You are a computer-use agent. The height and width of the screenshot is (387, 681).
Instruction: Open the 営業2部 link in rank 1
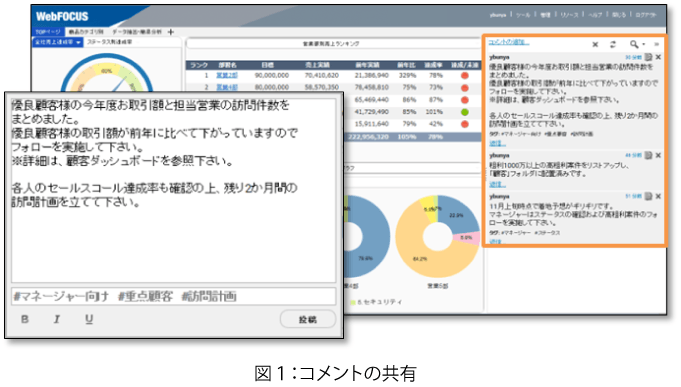(227, 76)
